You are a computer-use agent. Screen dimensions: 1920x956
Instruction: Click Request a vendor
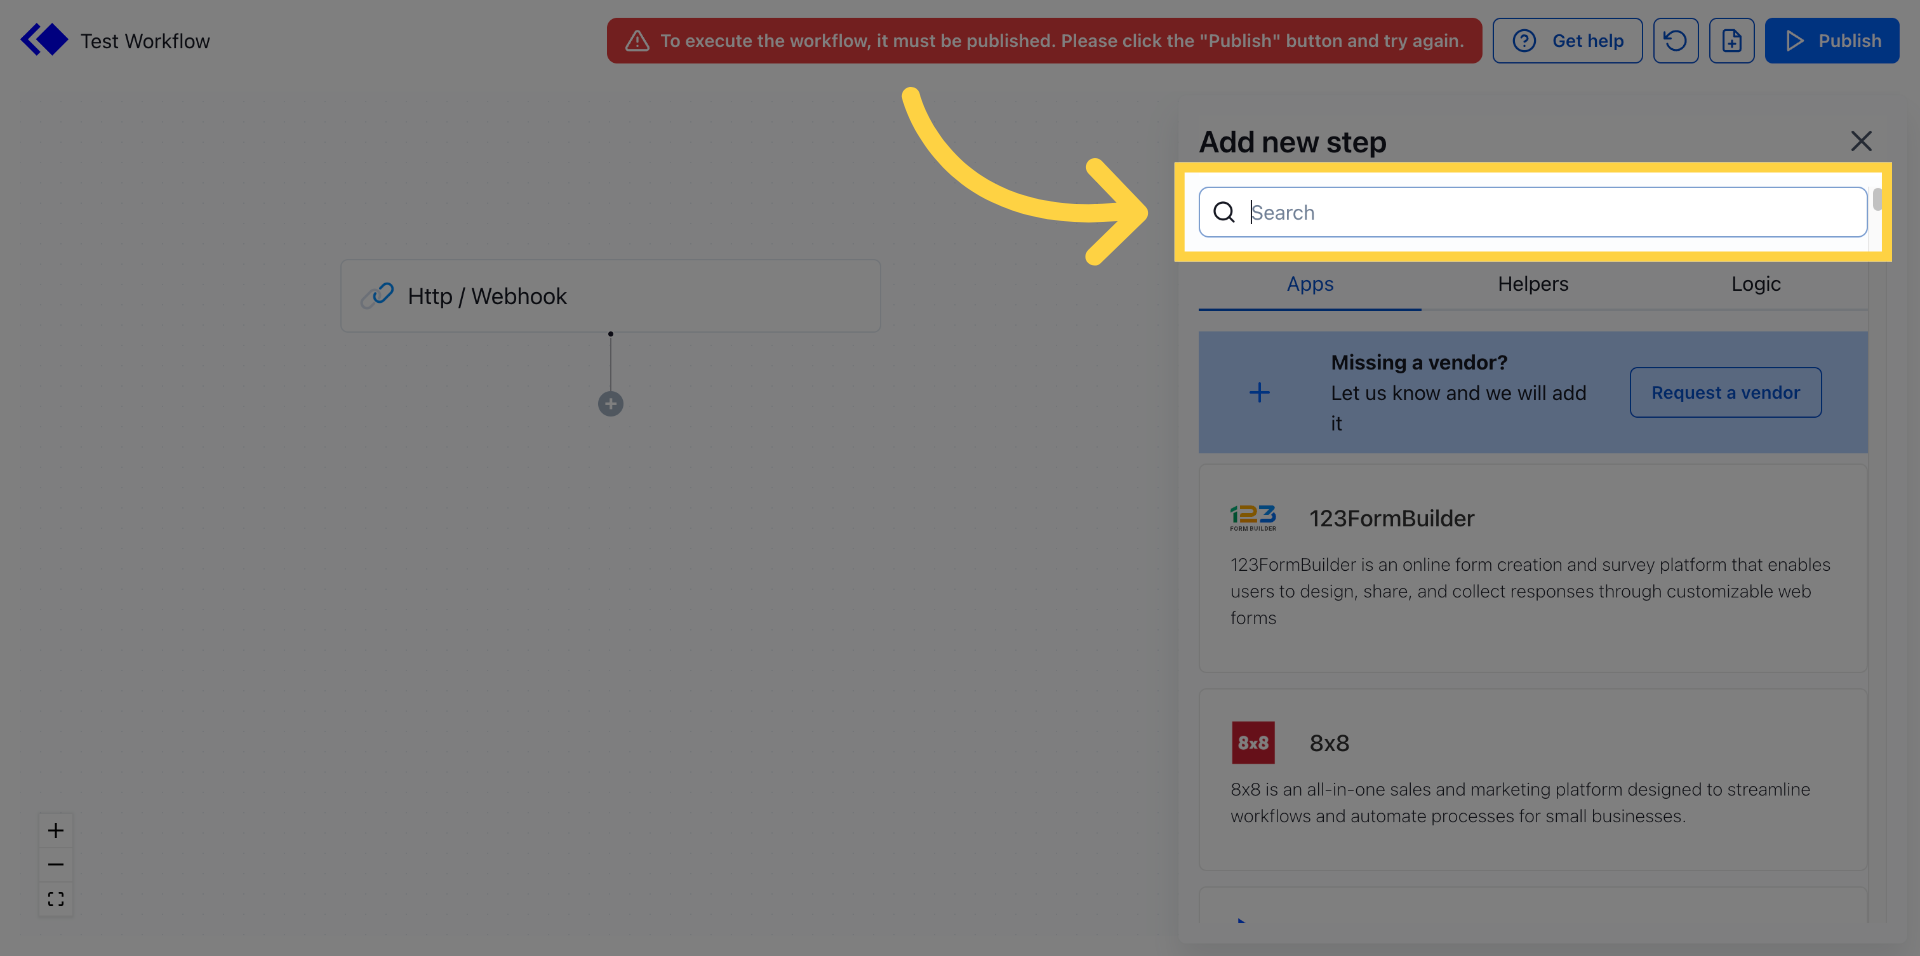click(x=1725, y=392)
